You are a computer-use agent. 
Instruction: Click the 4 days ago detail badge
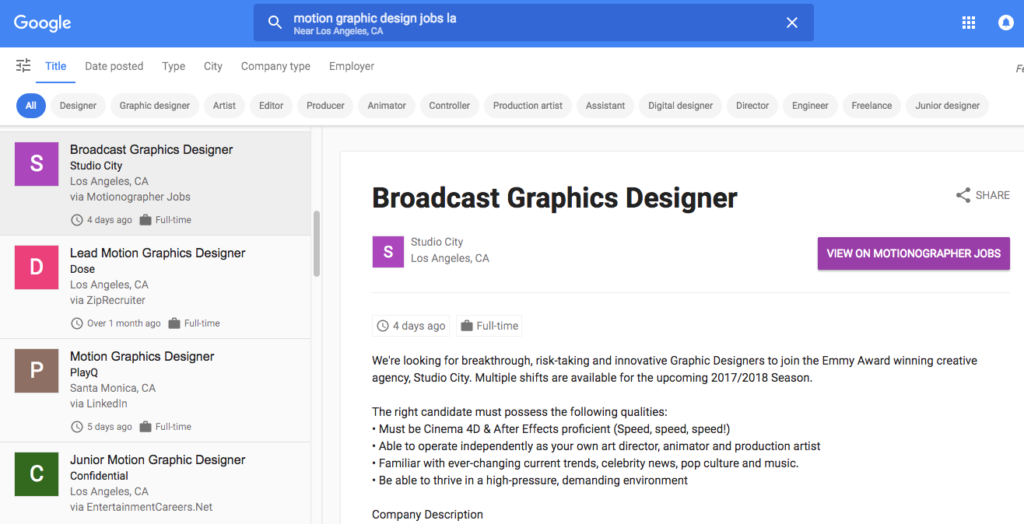coord(411,325)
